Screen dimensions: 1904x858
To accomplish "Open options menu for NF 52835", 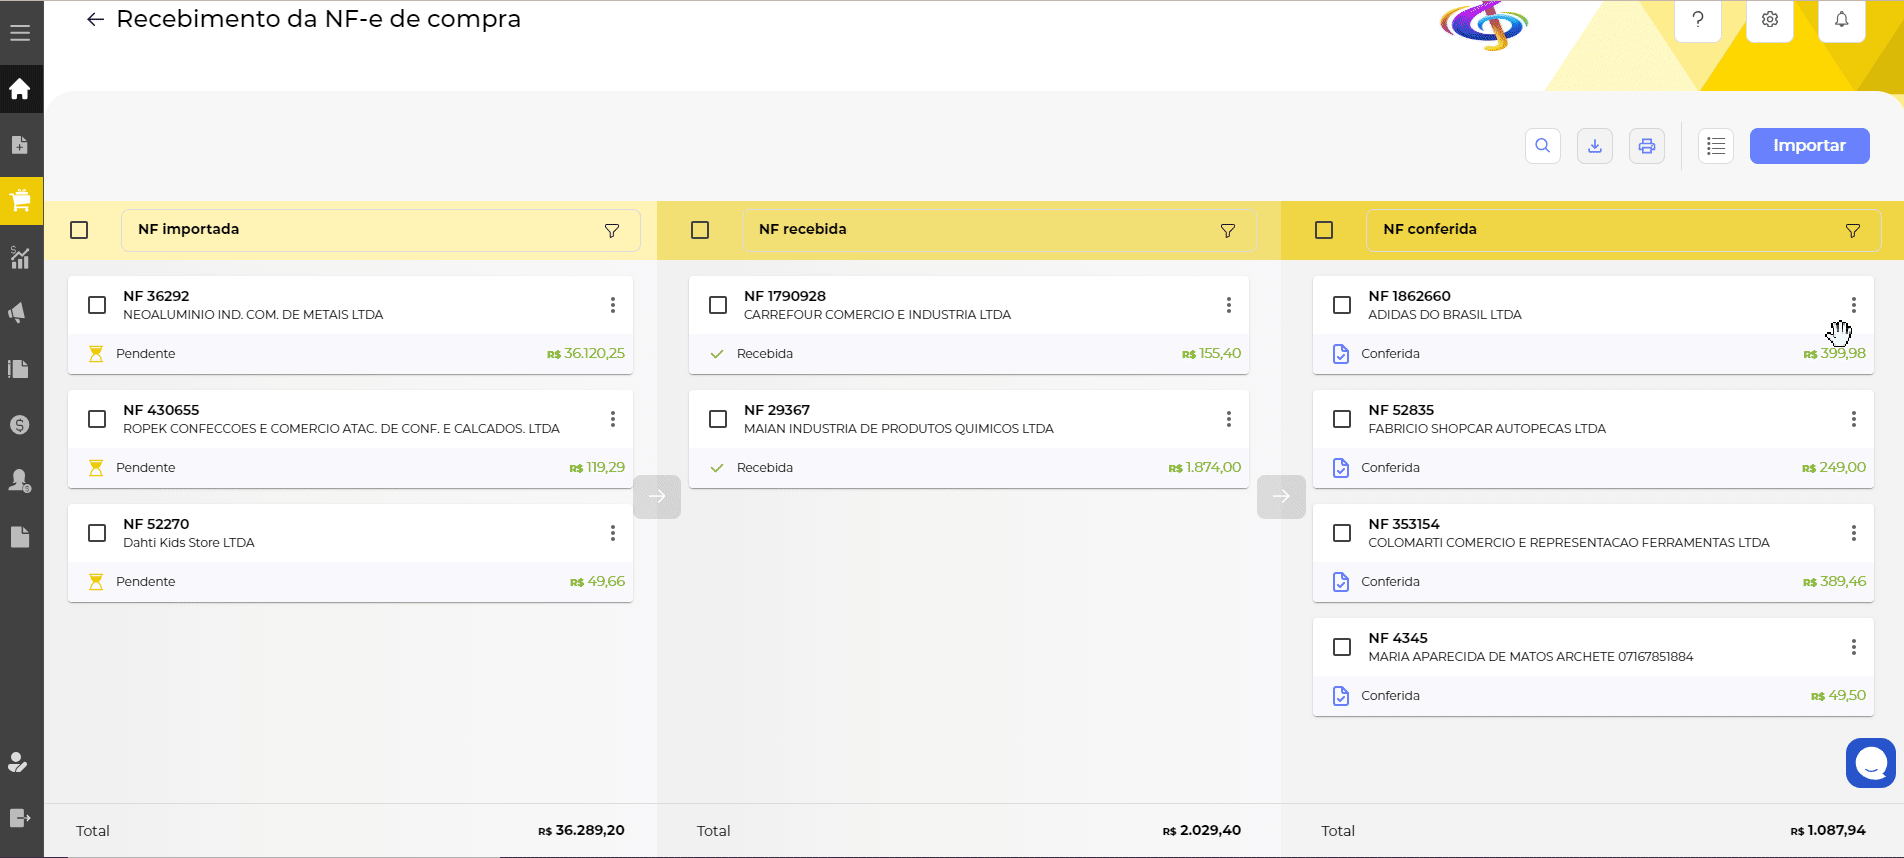I will (x=1852, y=419).
